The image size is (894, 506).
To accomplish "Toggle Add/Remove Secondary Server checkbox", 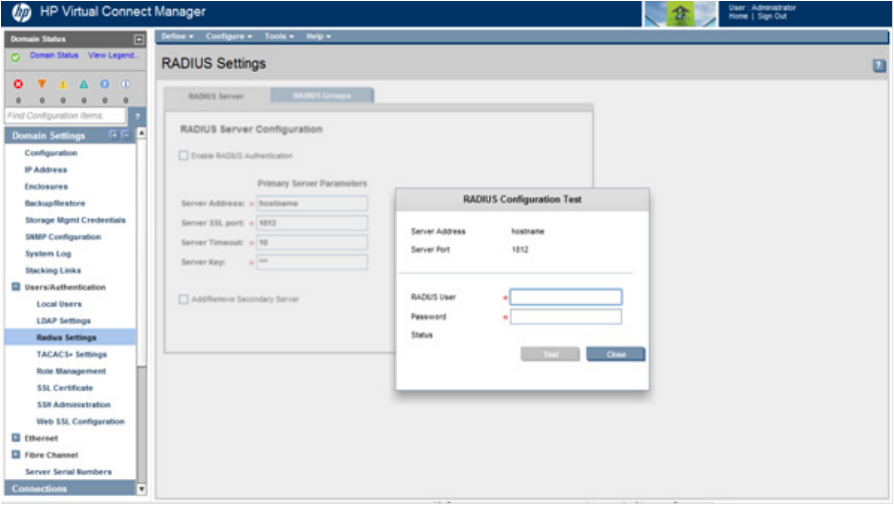I will [x=184, y=299].
